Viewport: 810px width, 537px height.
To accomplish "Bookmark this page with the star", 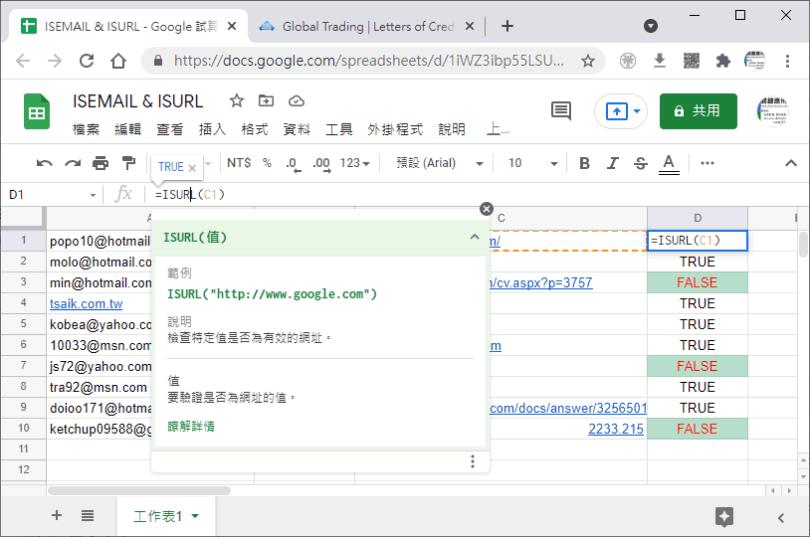I will click(x=587, y=61).
